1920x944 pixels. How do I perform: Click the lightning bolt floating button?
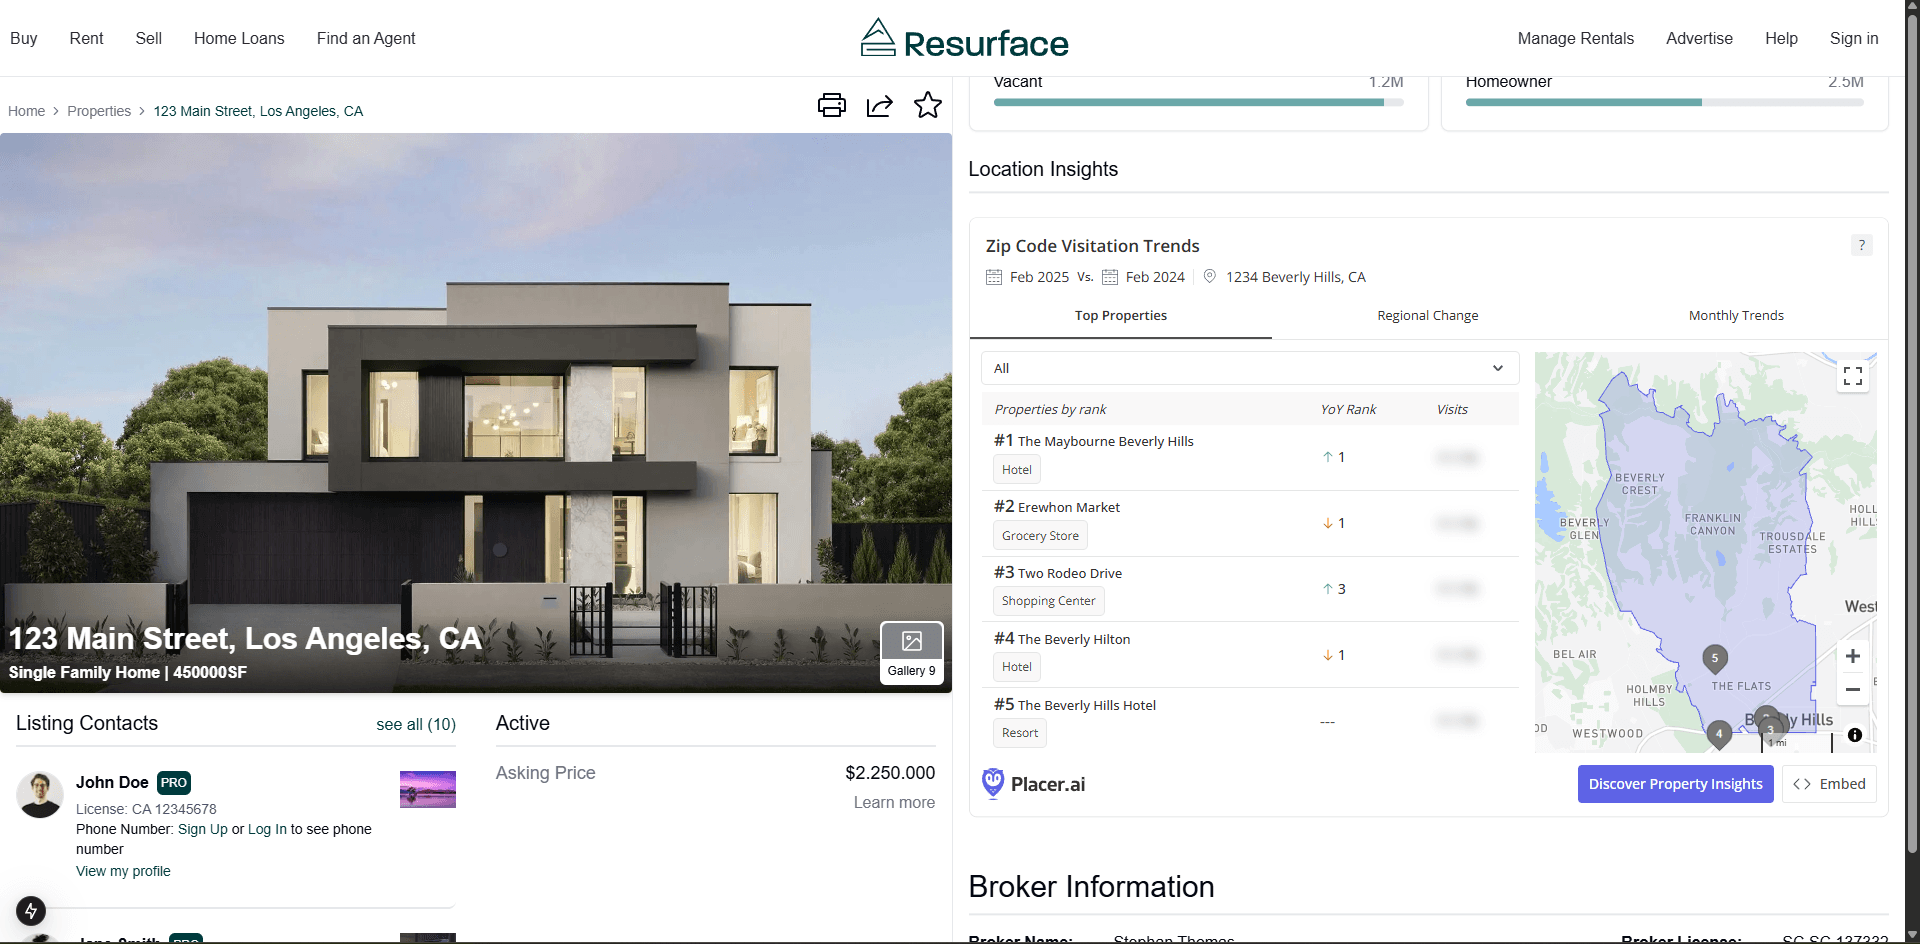click(31, 910)
